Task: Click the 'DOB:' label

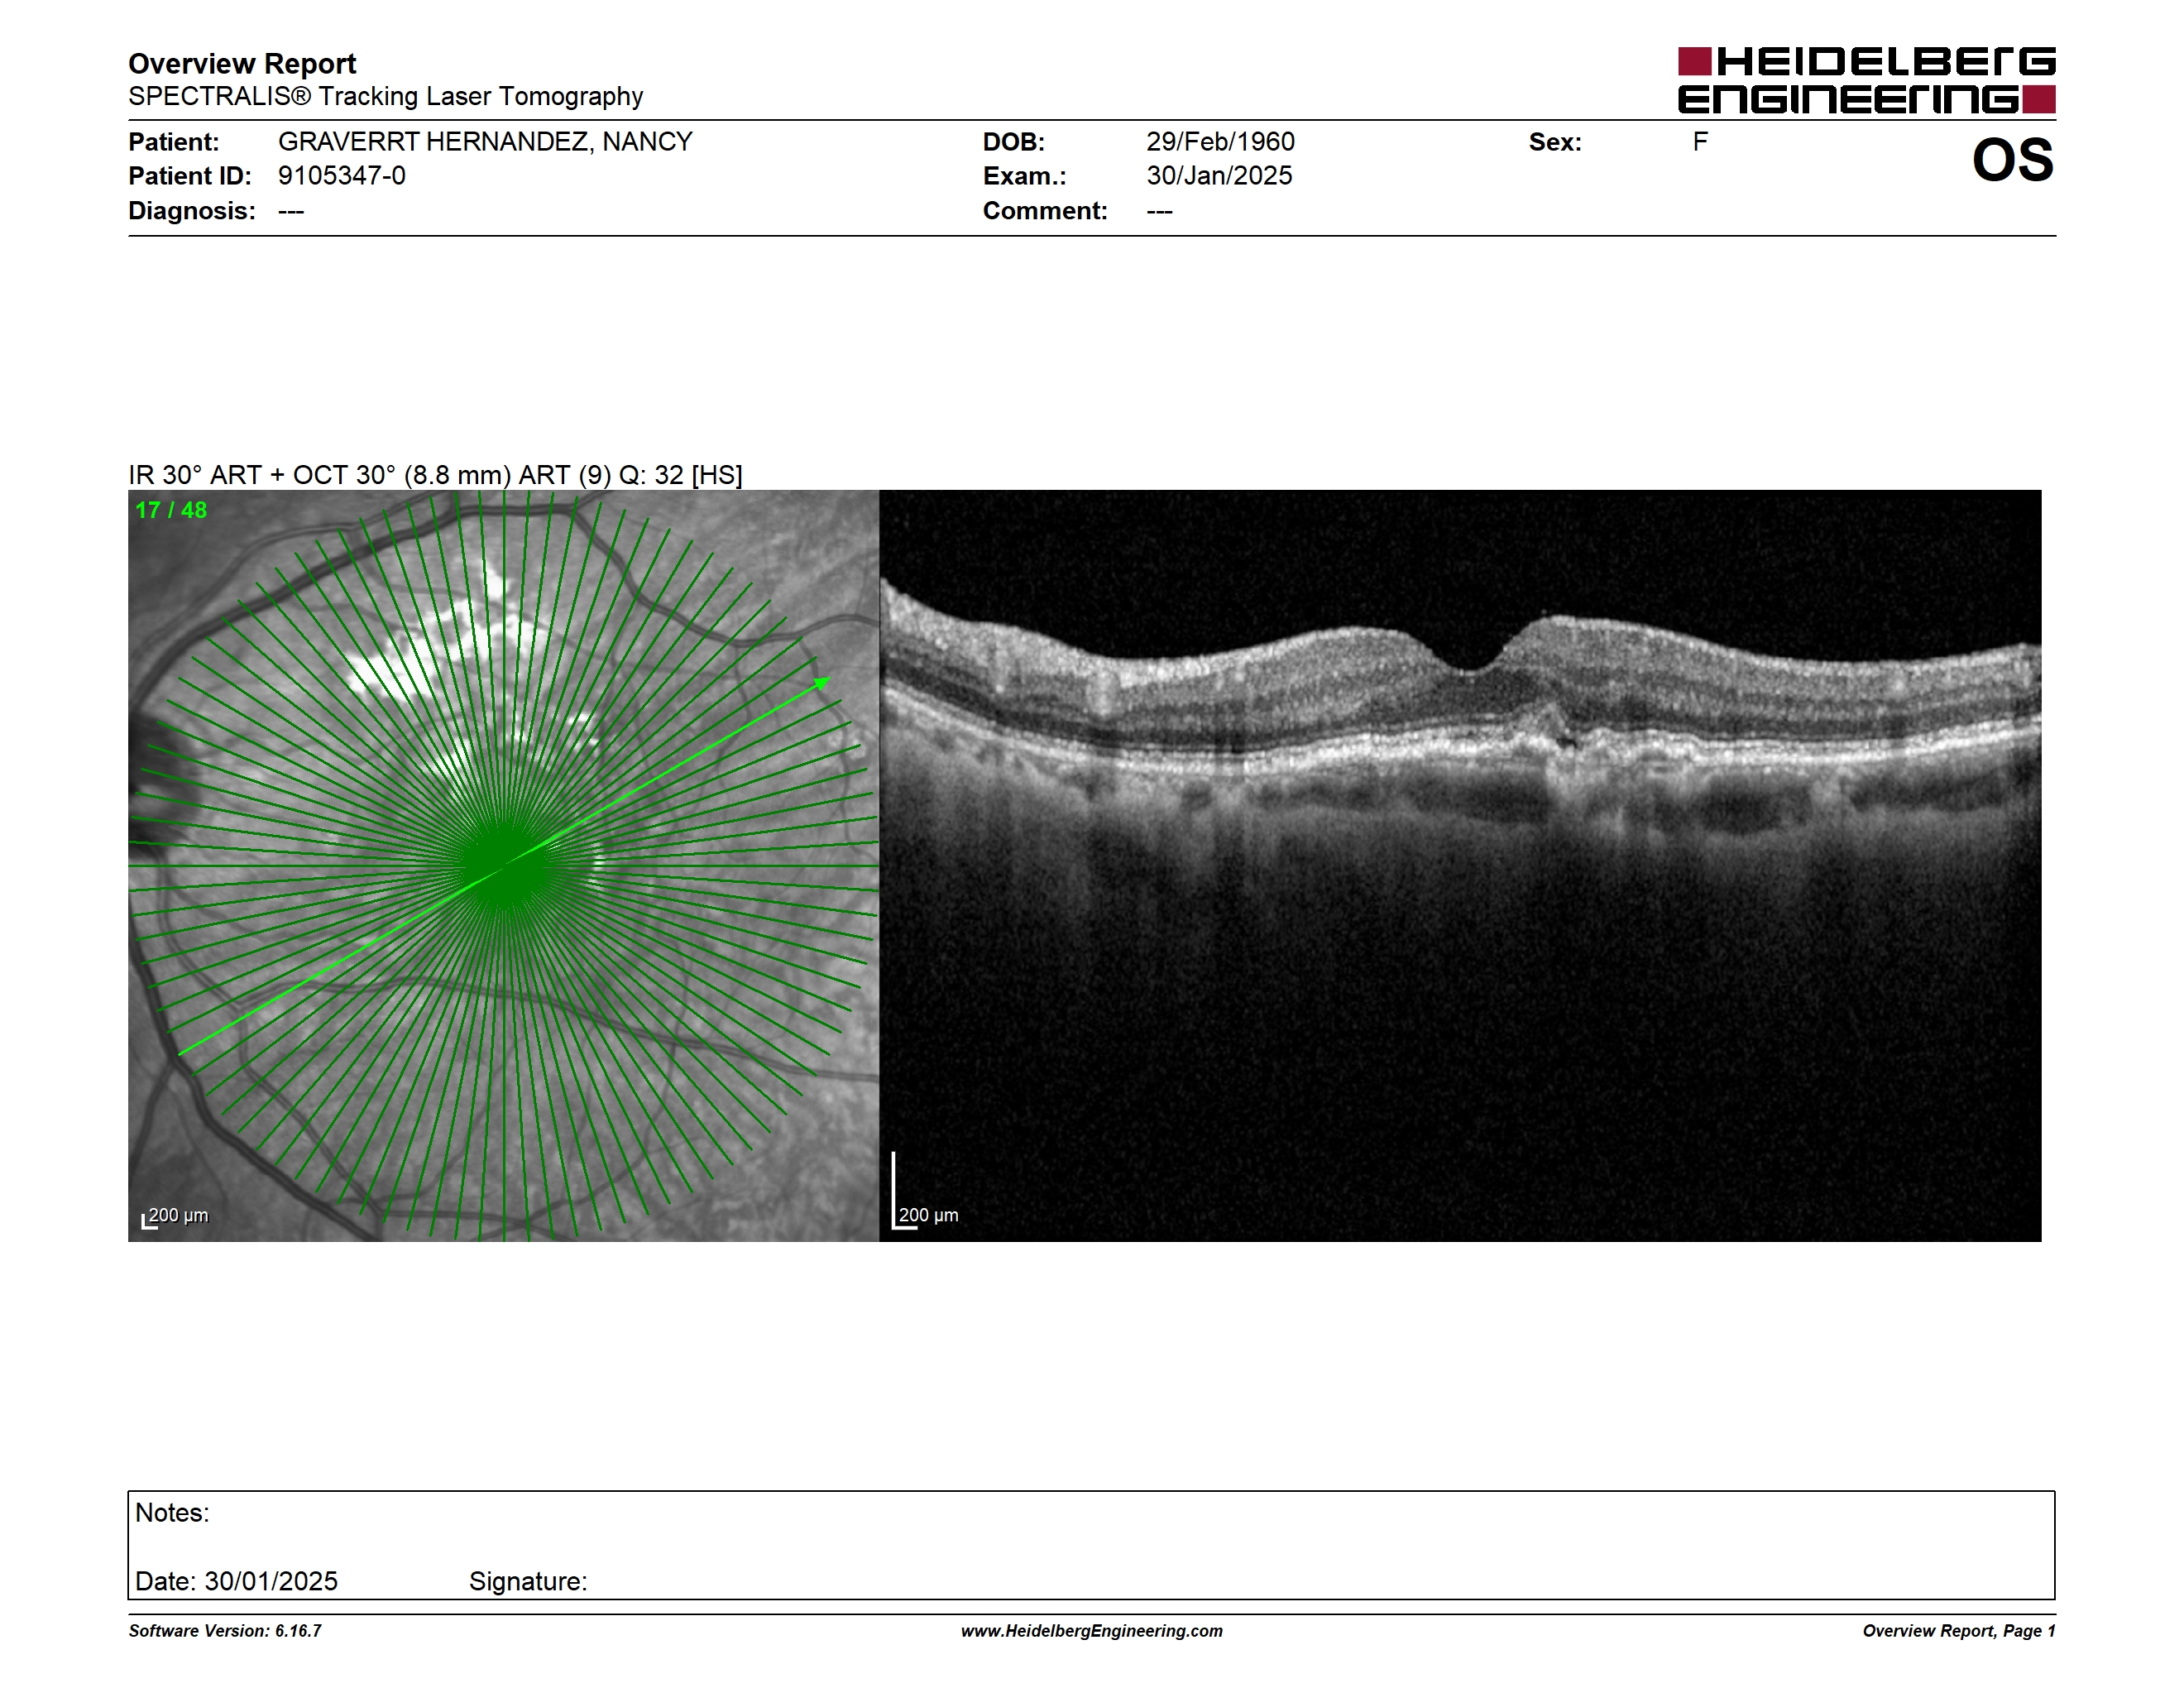Action: coord(1013,142)
